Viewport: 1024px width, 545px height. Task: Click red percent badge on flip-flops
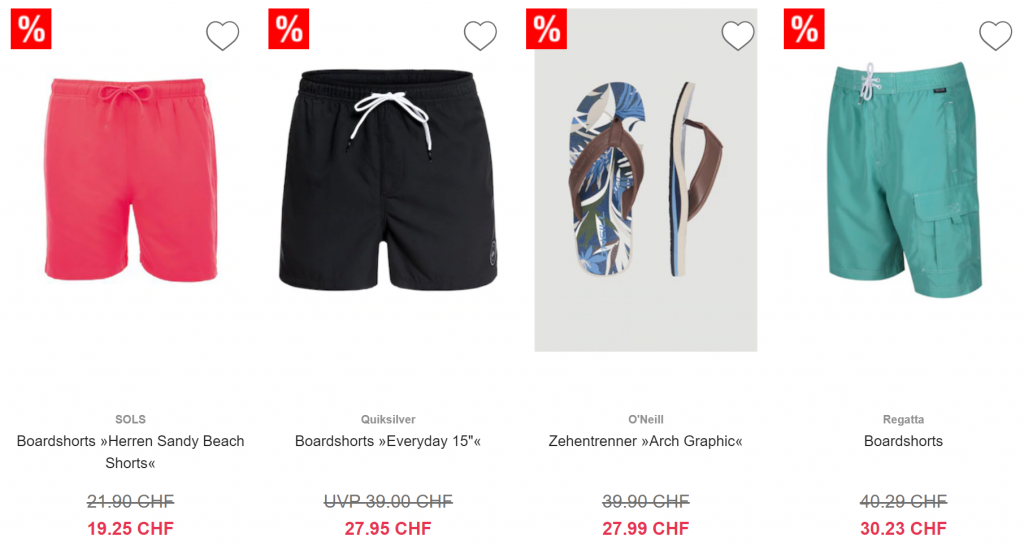coord(547,29)
